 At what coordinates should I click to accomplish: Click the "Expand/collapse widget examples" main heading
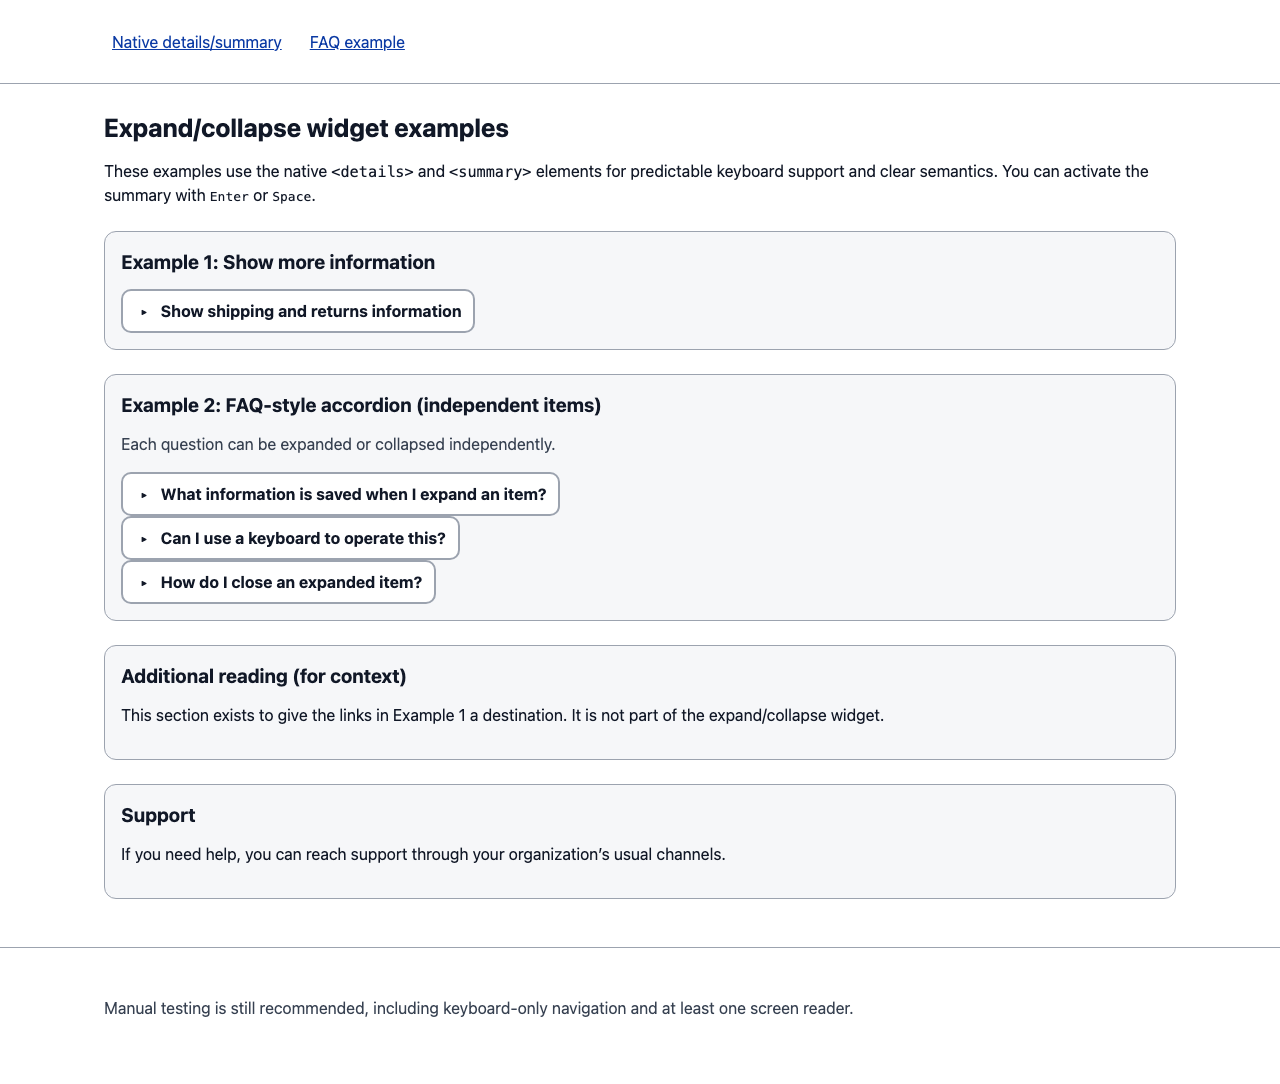click(306, 129)
